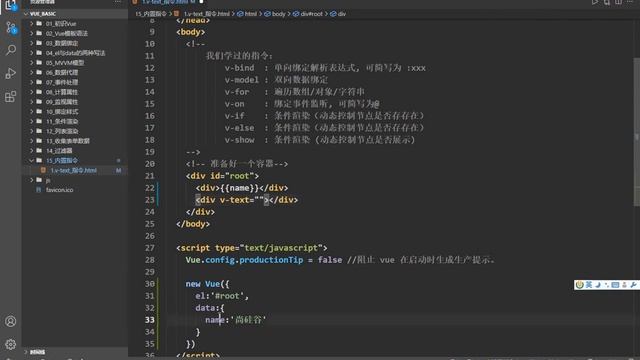640x360 pixels.
Task: Place cursor inside v-text empty quotes
Action: (259, 200)
